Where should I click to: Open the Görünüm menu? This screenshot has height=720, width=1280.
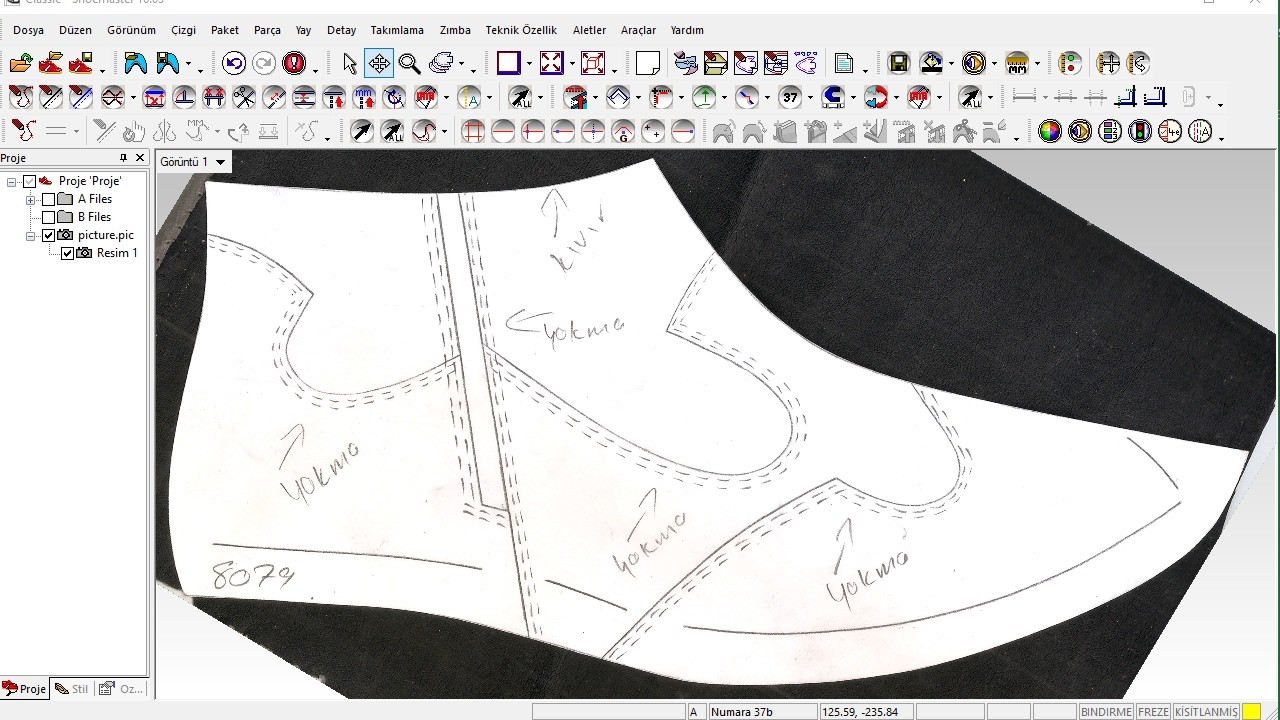point(131,30)
